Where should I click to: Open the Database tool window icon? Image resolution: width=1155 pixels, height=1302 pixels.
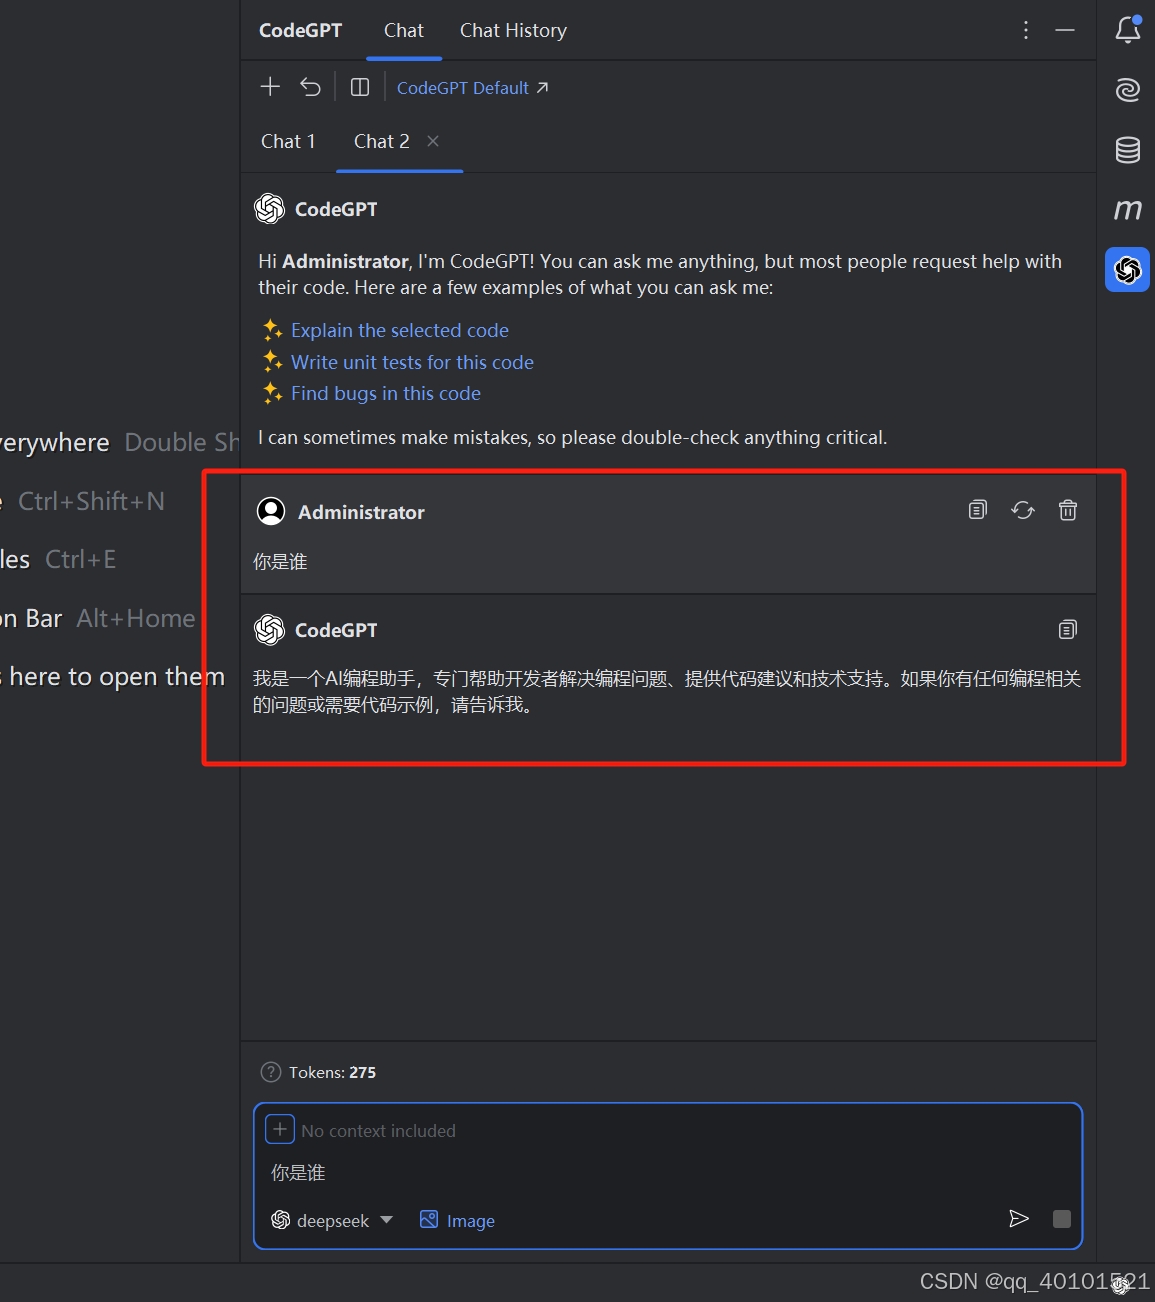pyautogui.click(x=1128, y=150)
